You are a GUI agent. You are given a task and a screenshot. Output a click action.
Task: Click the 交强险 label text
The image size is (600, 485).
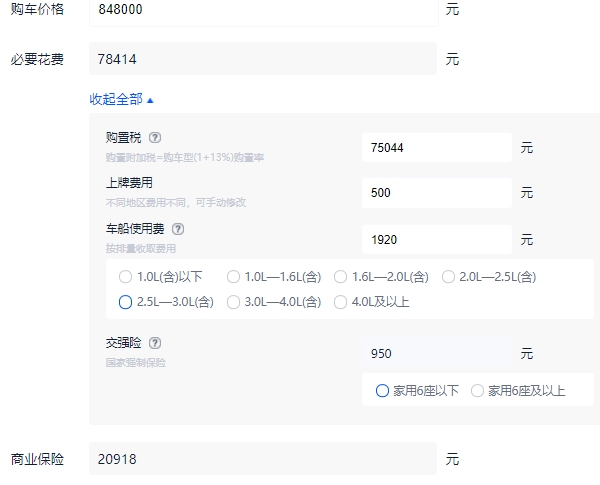point(124,343)
